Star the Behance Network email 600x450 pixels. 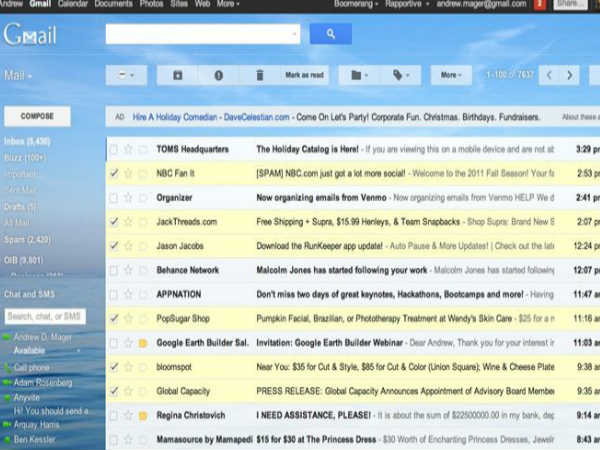point(128,270)
